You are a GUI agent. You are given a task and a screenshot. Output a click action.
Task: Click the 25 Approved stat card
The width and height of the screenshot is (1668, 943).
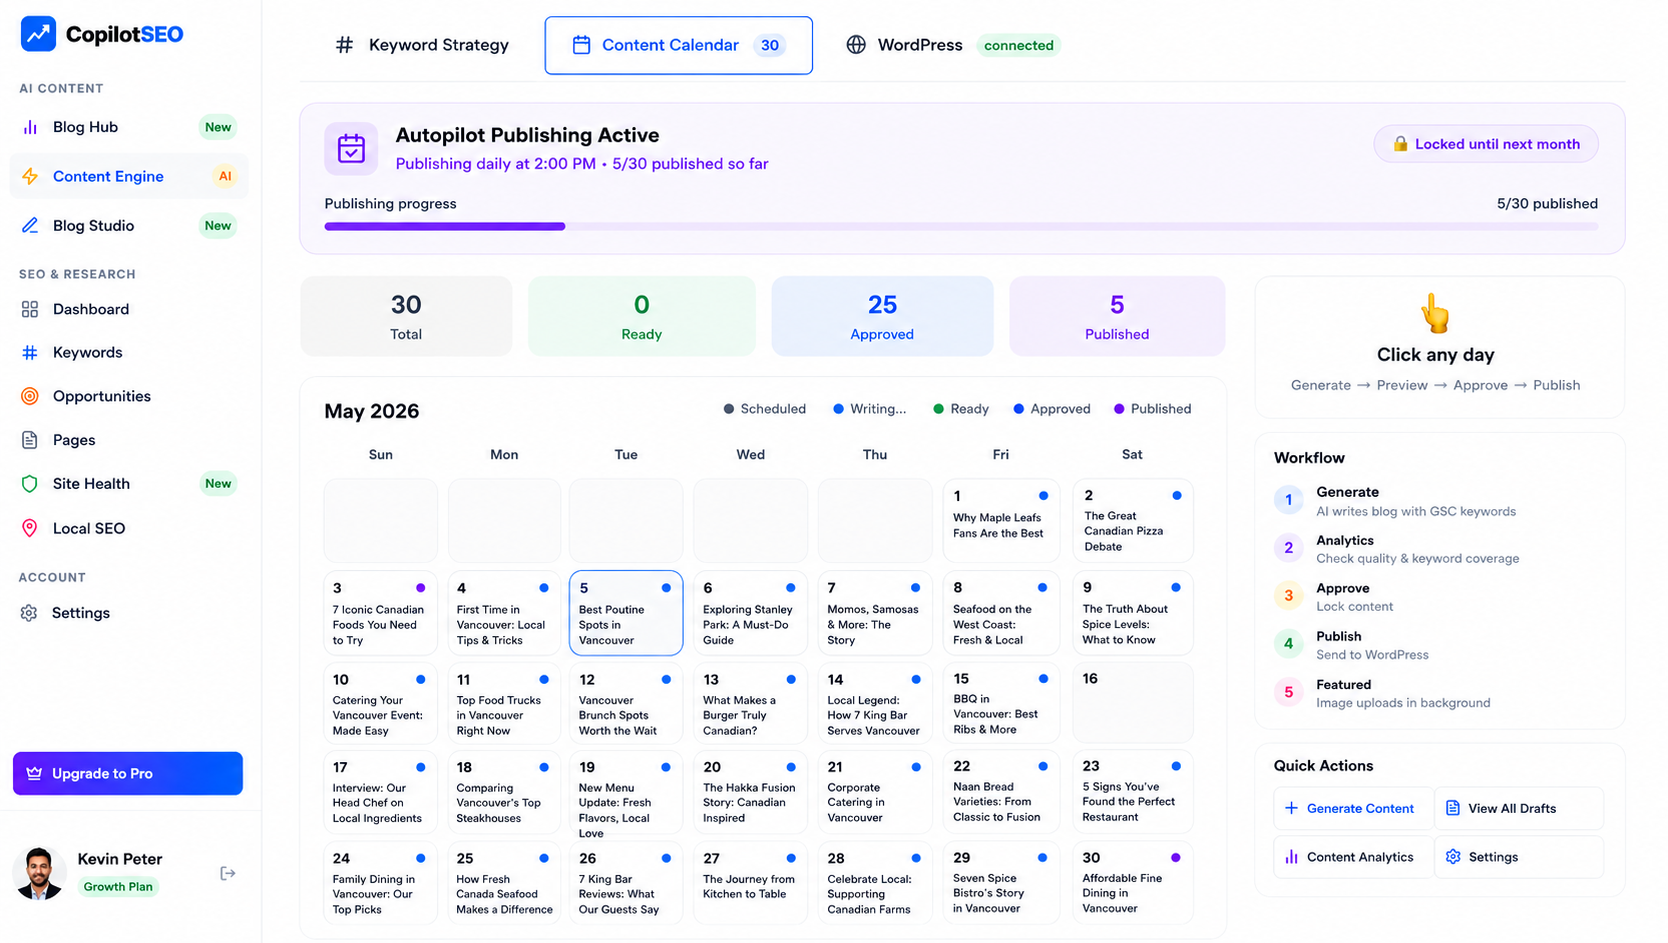(x=882, y=316)
